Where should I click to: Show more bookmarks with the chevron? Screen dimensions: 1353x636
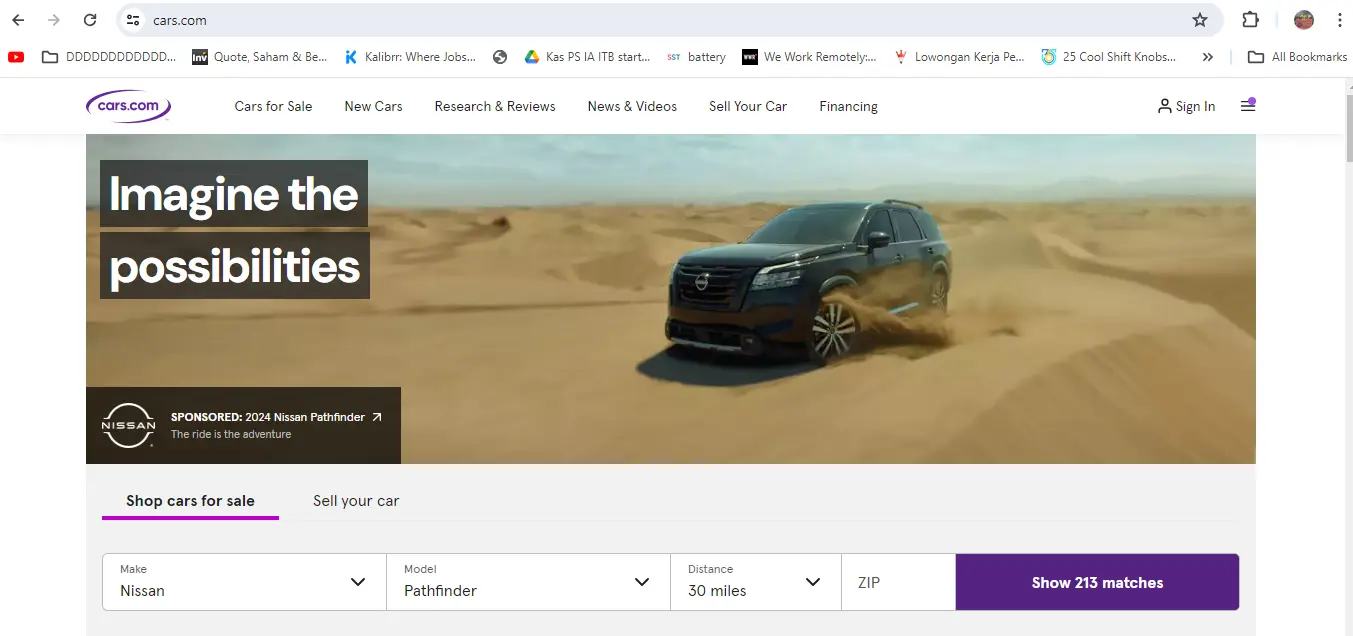pos(1208,57)
